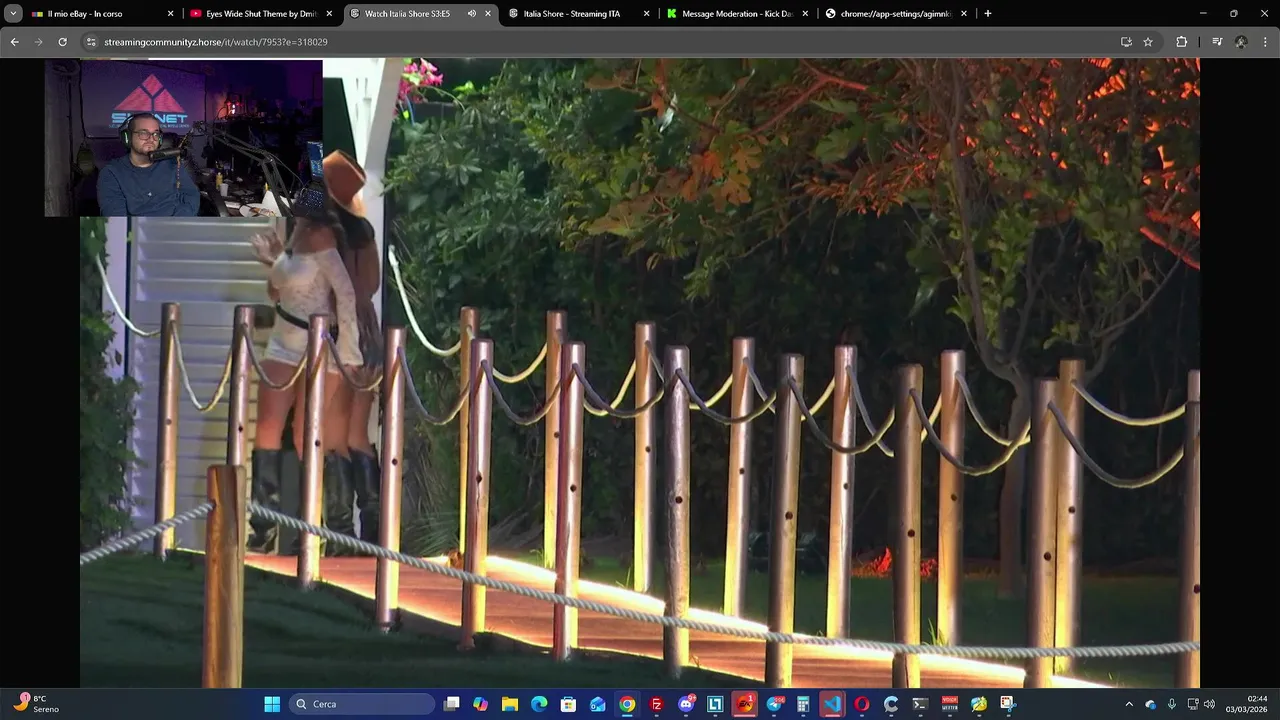This screenshot has width=1280, height=720.
Task: Go back to the previous page
Action: pyautogui.click(x=14, y=42)
